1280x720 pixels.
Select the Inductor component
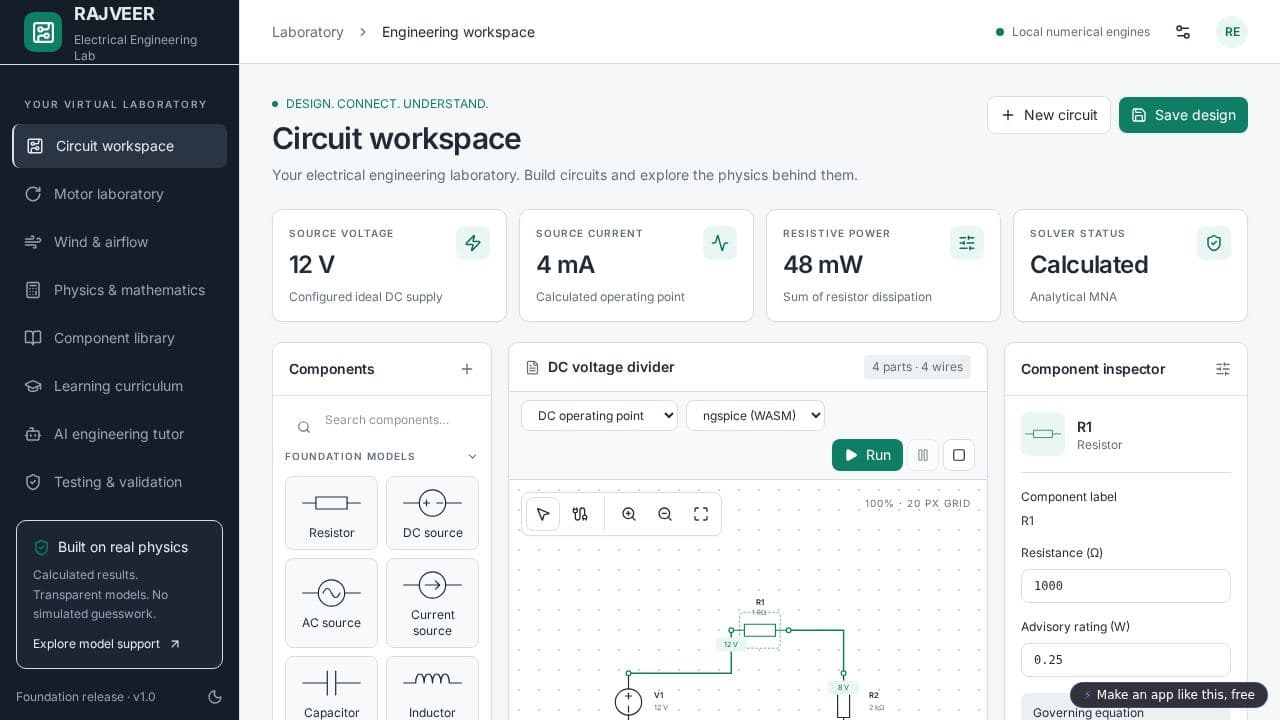(x=432, y=690)
